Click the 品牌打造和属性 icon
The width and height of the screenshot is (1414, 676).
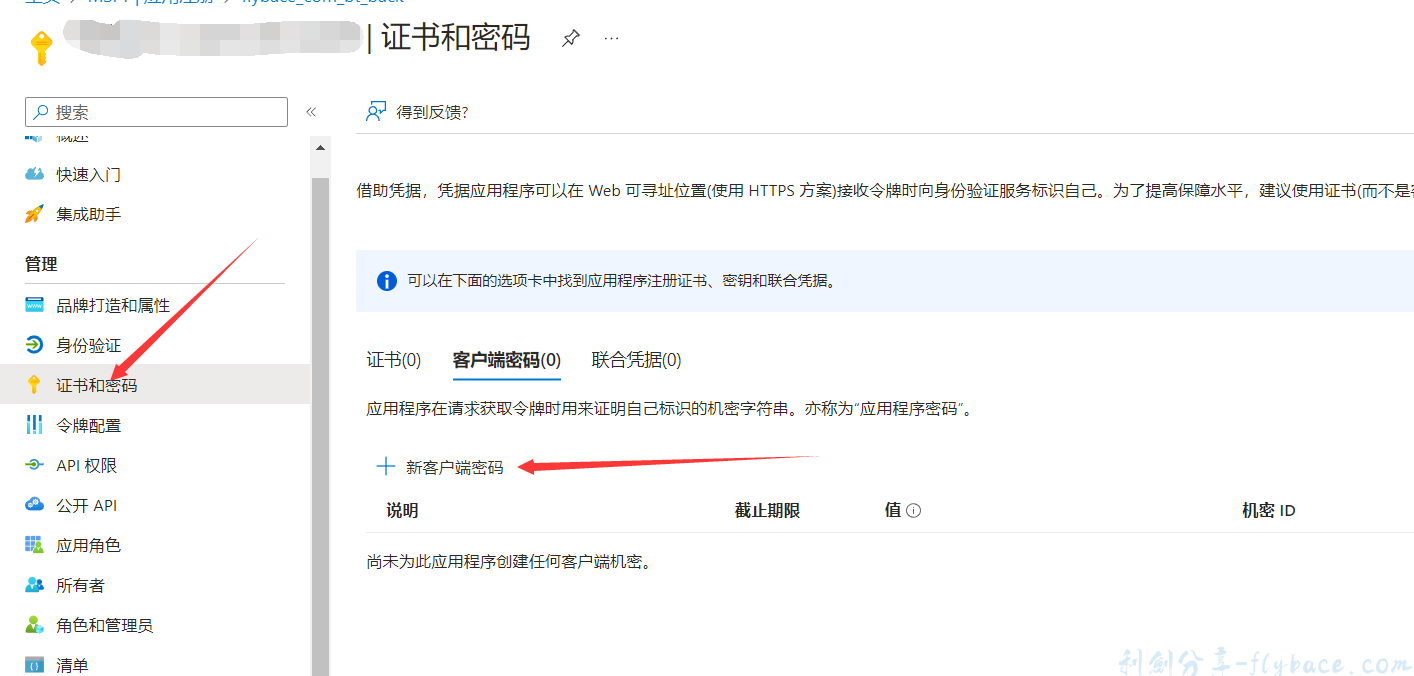tap(35, 305)
